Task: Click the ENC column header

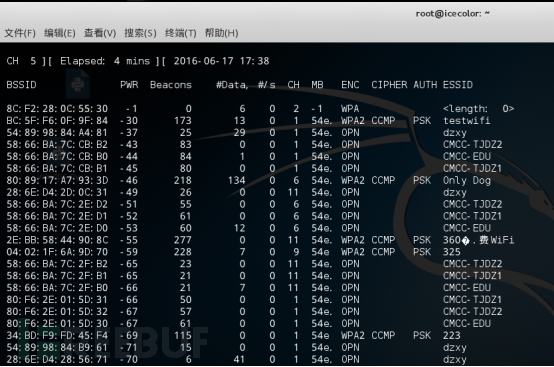Action: point(350,85)
